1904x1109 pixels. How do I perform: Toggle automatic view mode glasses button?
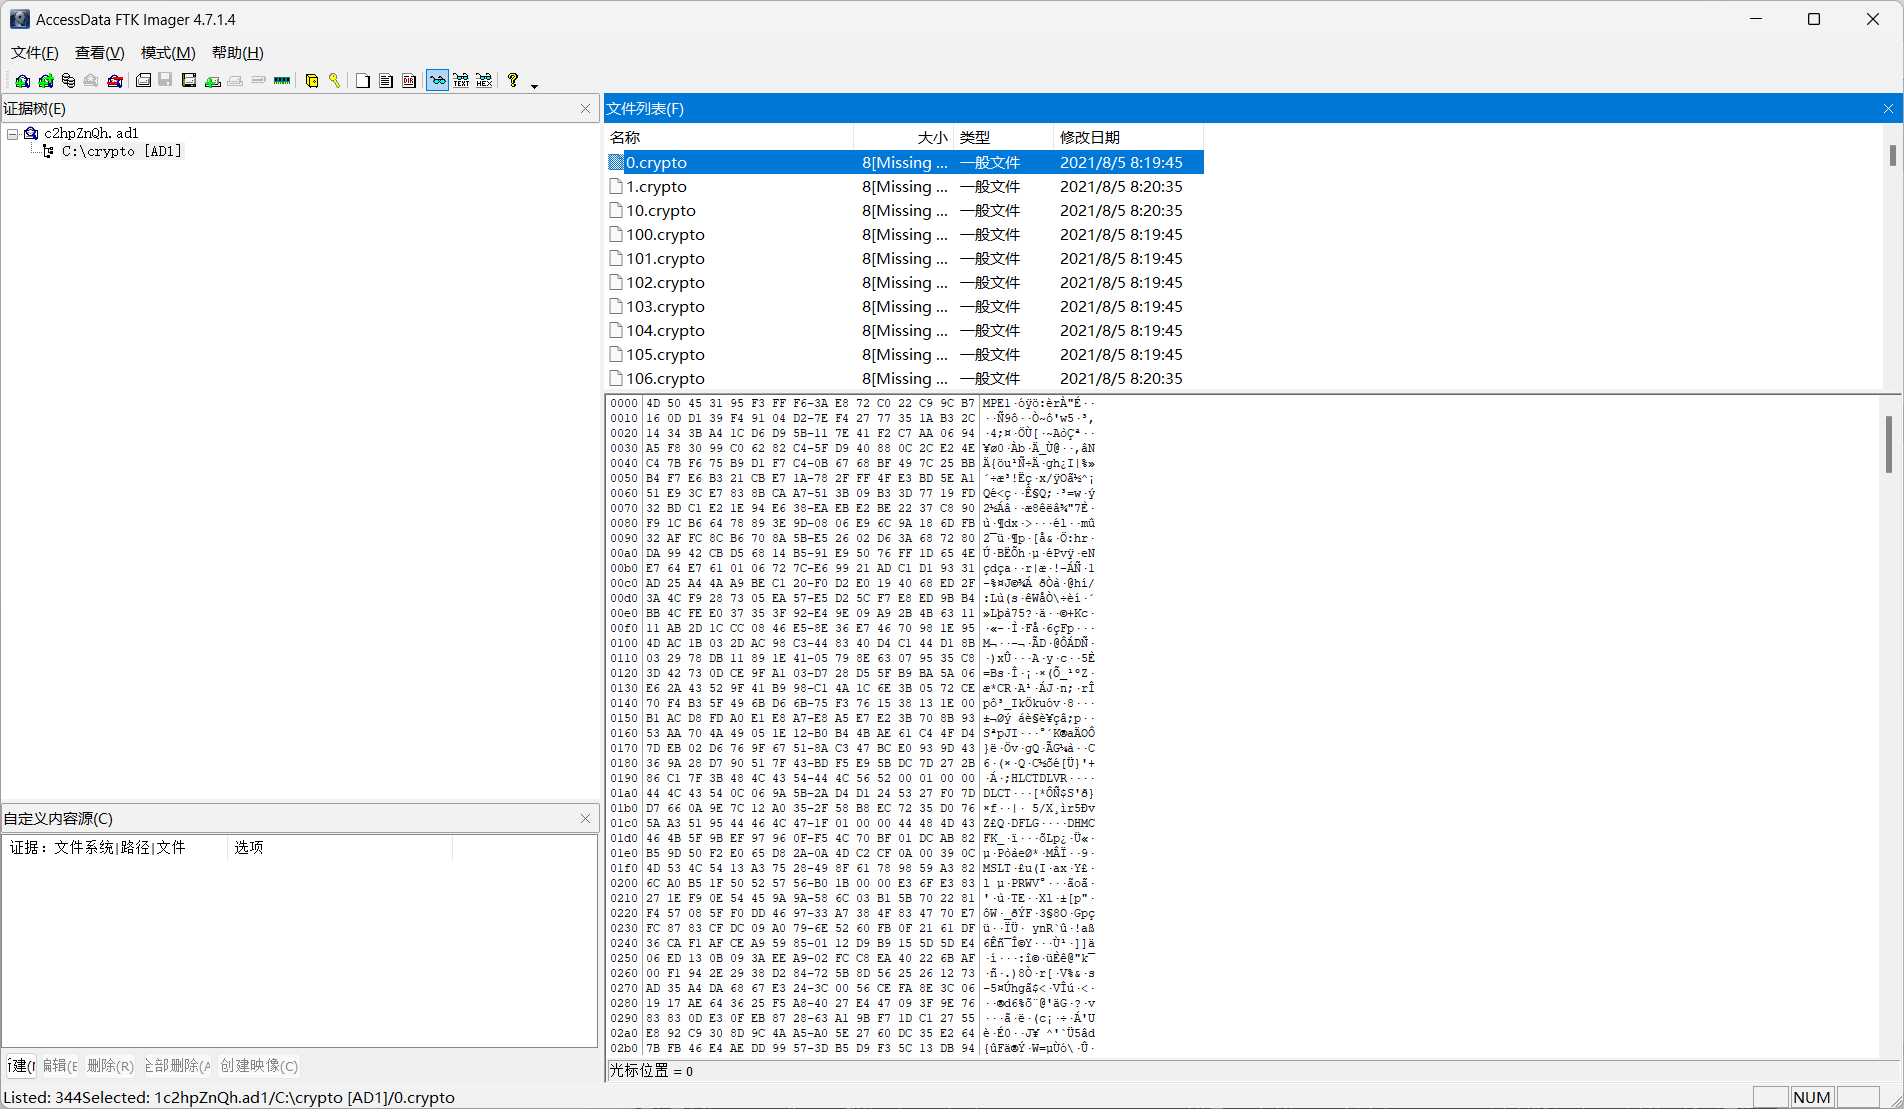437,81
